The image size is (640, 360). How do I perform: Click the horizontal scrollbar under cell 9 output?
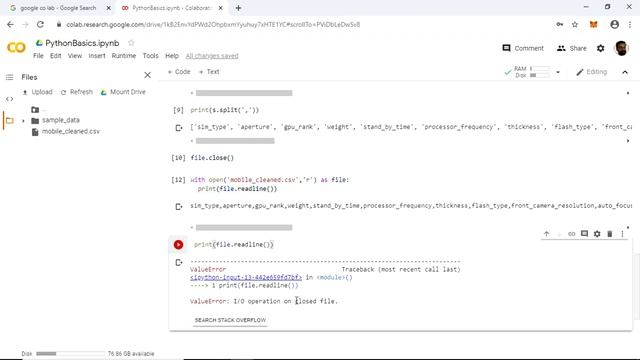(x=235, y=141)
